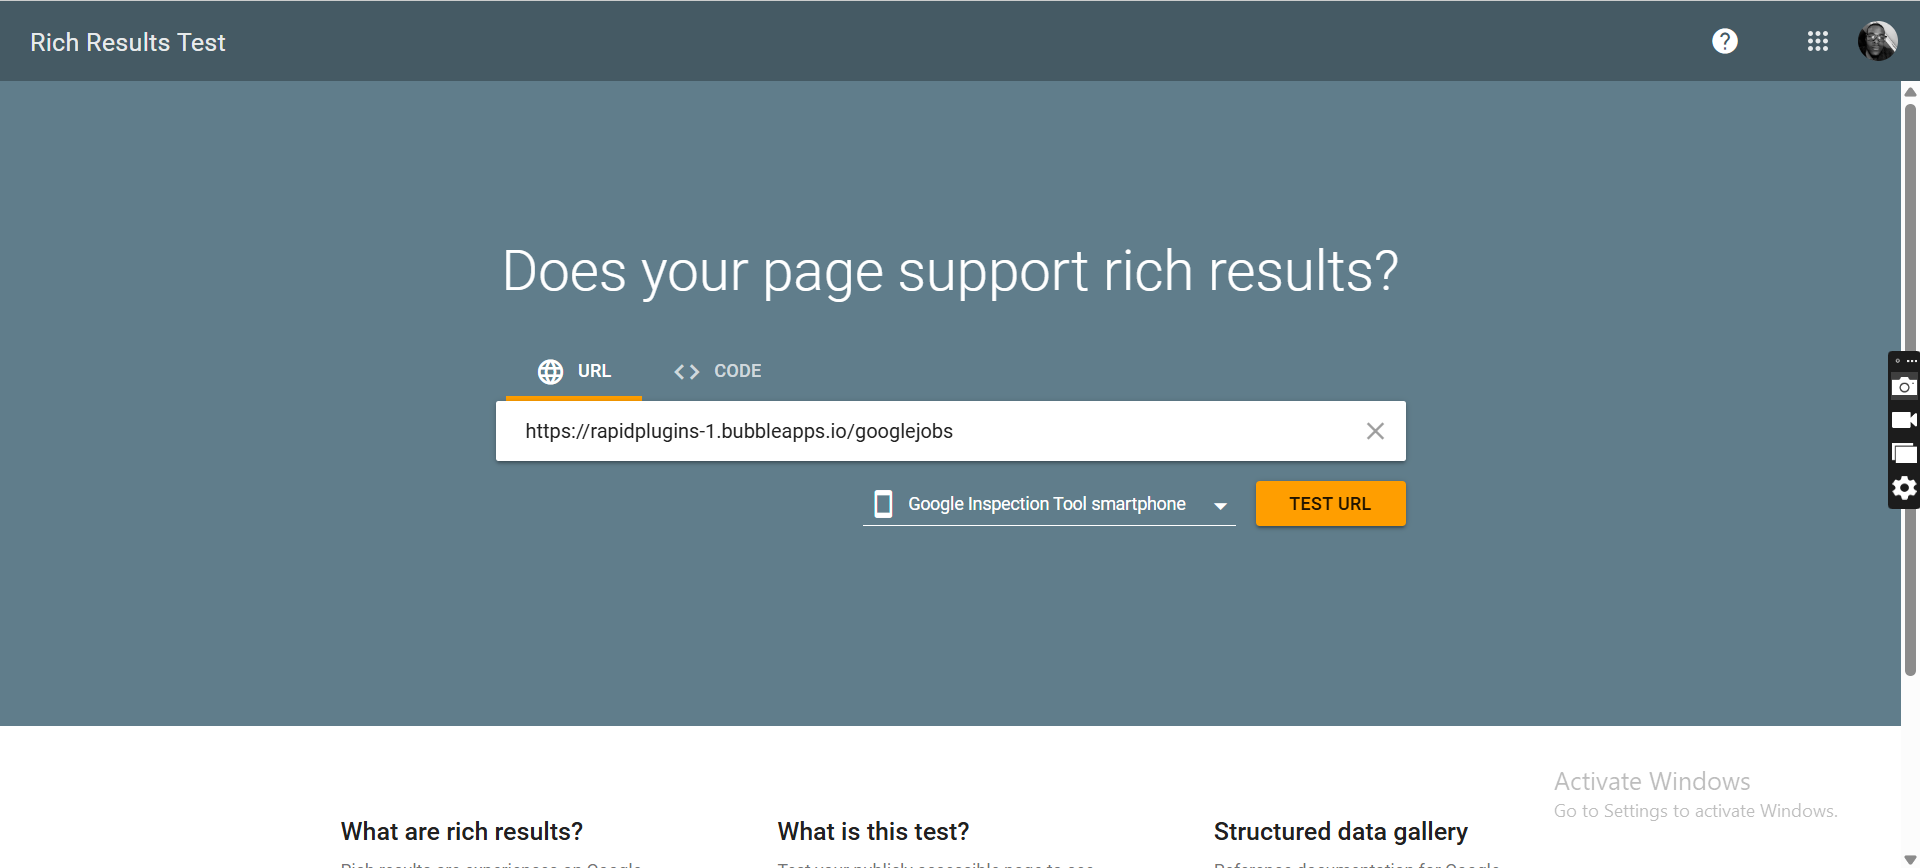The height and width of the screenshot is (868, 1920).
Task: Expand the Google Inspection Tool smartphone dropdown
Action: pyautogui.click(x=1046, y=504)
